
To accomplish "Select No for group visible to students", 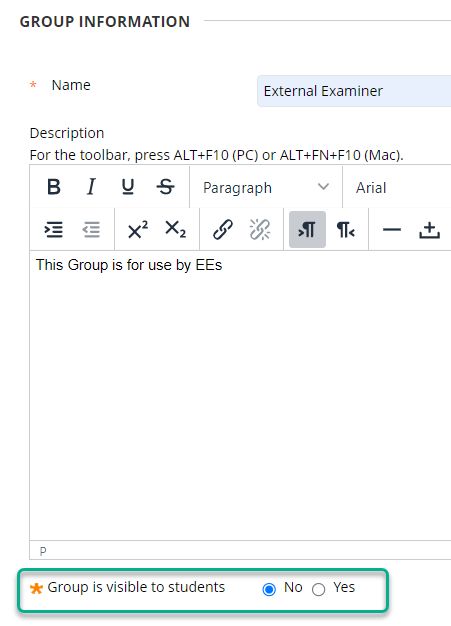I will click(x=269, y=589).
